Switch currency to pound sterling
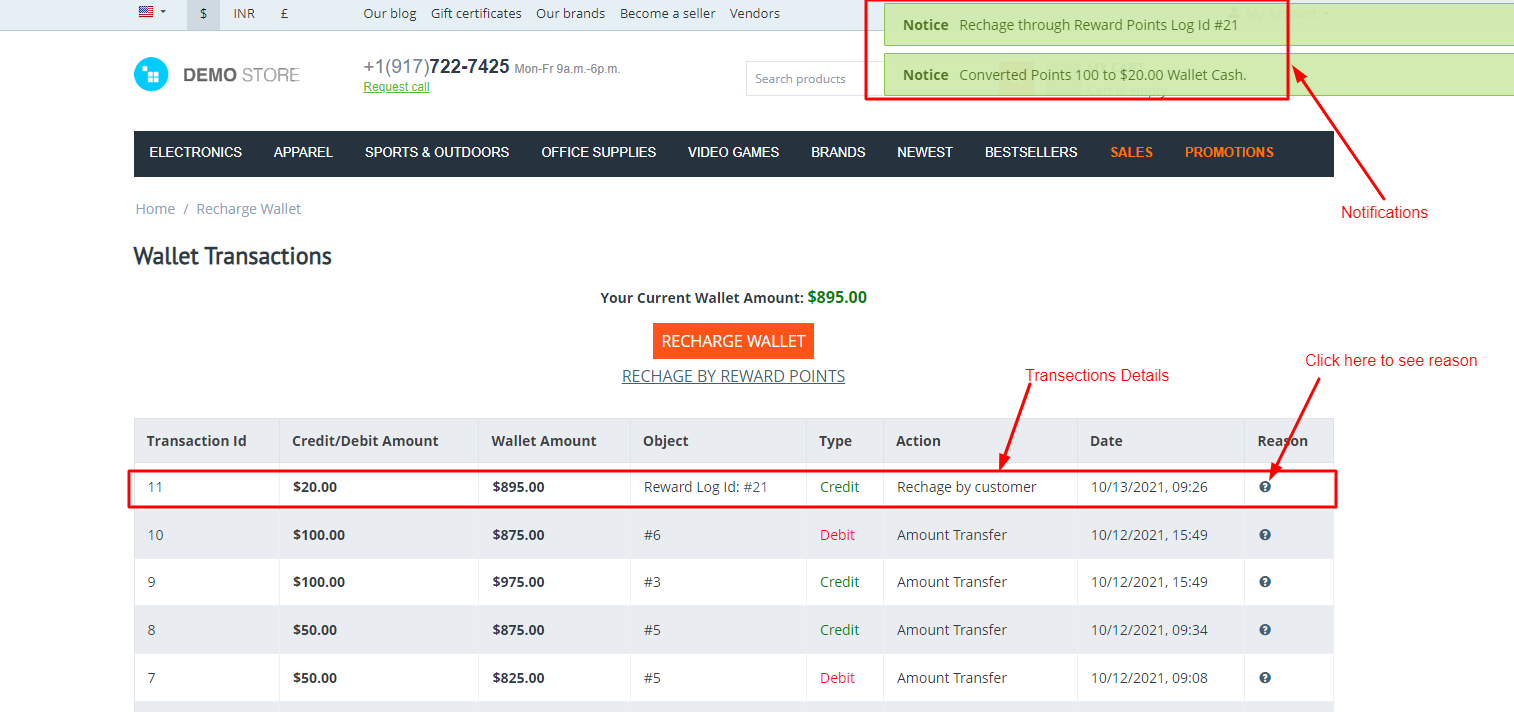The width and height of the screenshot is (1514, 712). tap(285, 14)
